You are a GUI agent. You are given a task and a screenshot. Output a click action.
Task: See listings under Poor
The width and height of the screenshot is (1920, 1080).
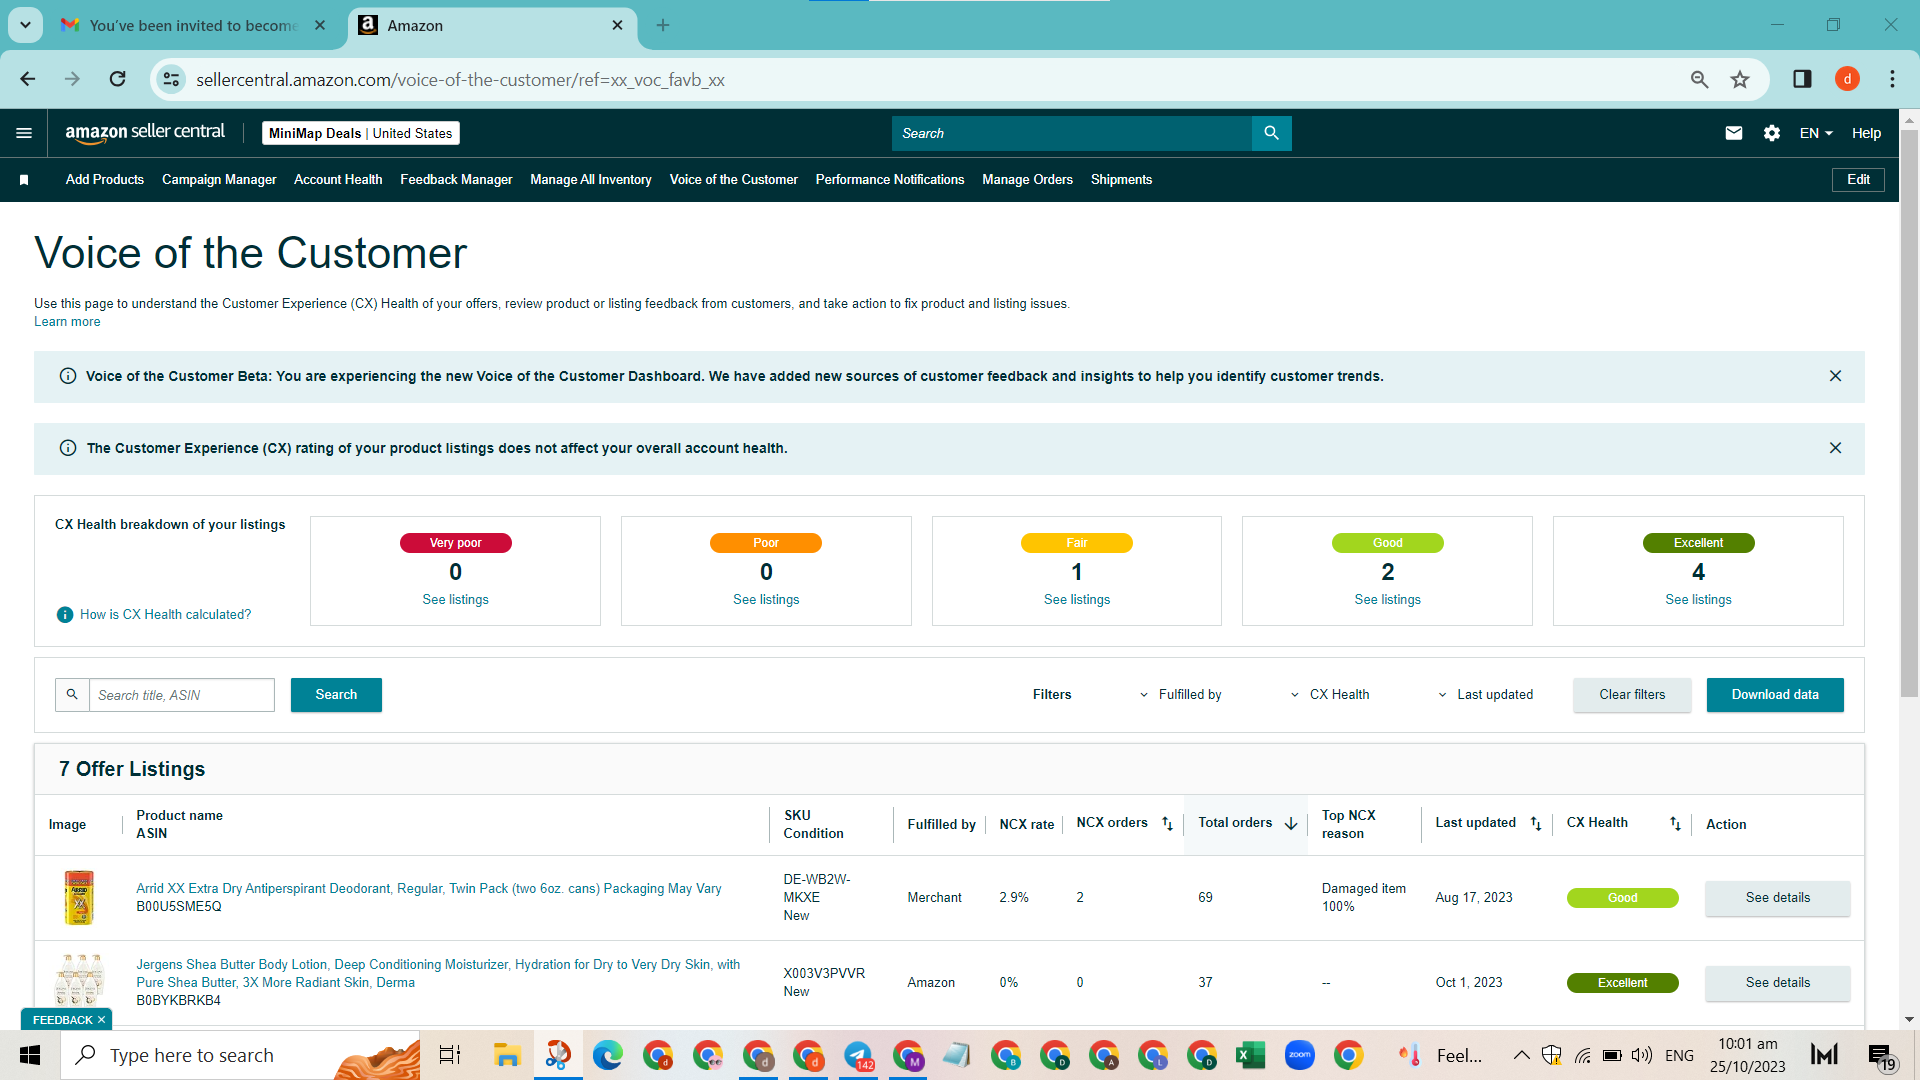pos(766,600)
